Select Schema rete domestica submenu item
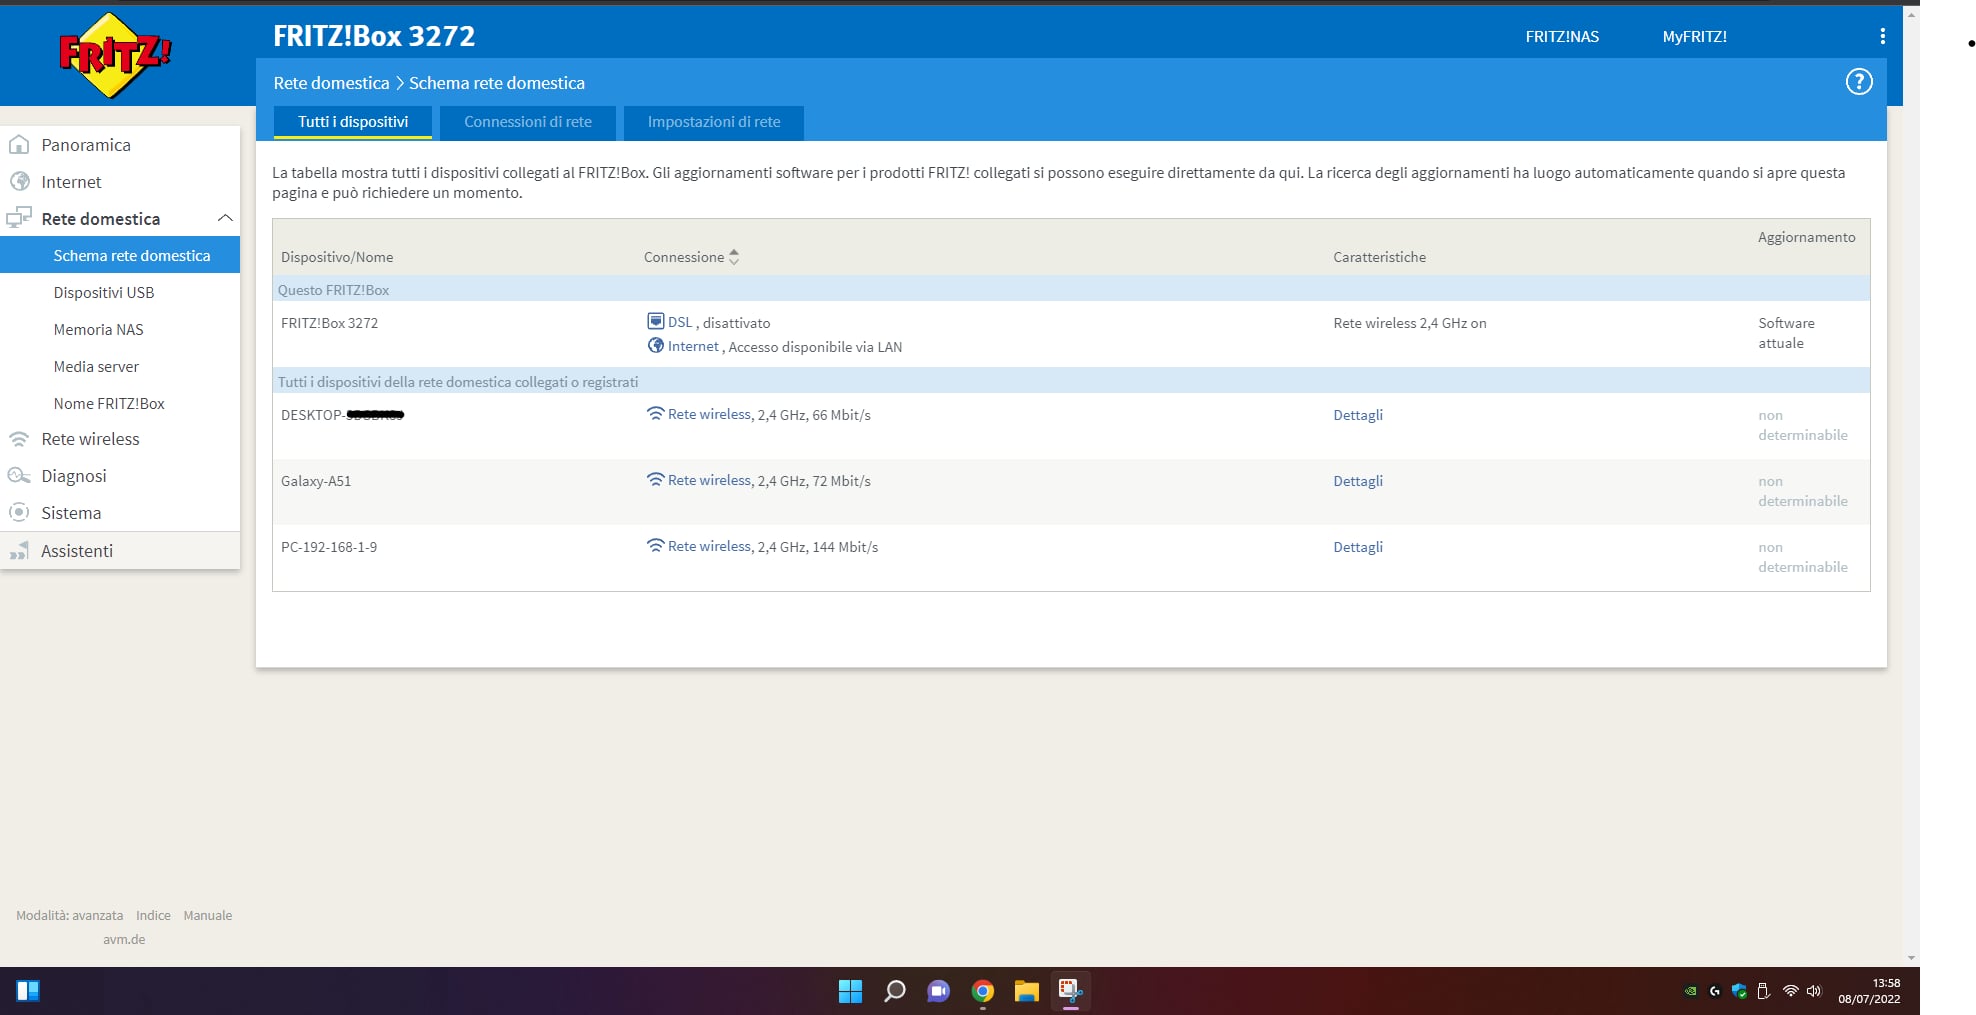The image size is (1976, 1015). (120, 255)
